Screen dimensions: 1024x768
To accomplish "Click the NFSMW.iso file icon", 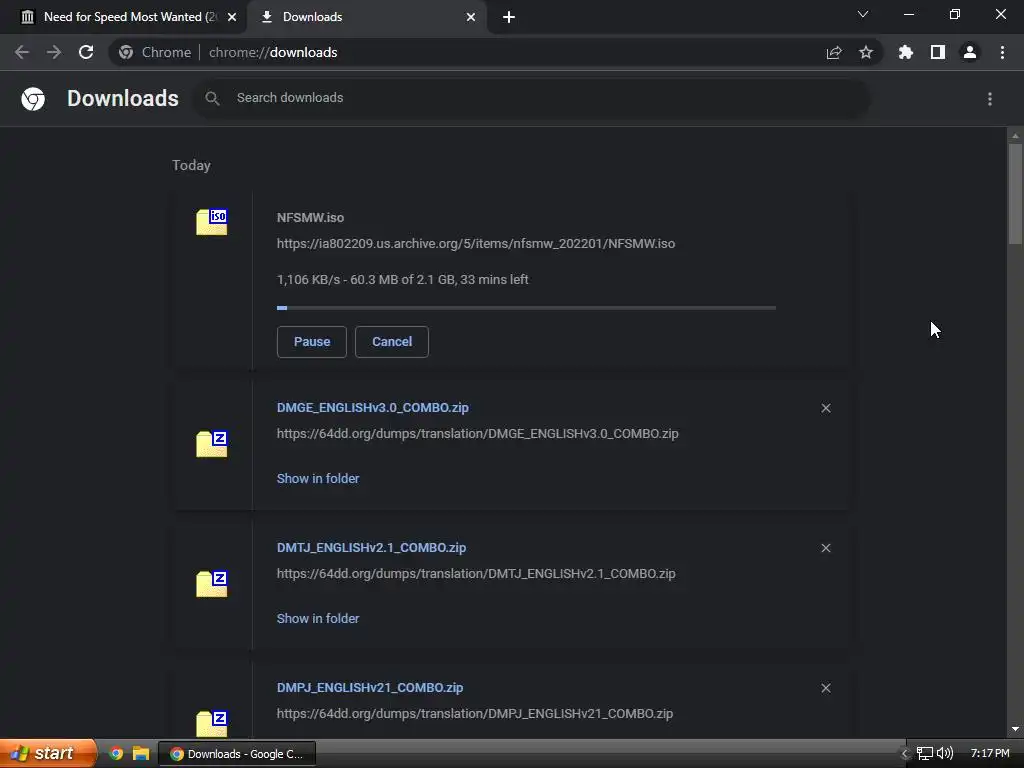I will (212, 222).
